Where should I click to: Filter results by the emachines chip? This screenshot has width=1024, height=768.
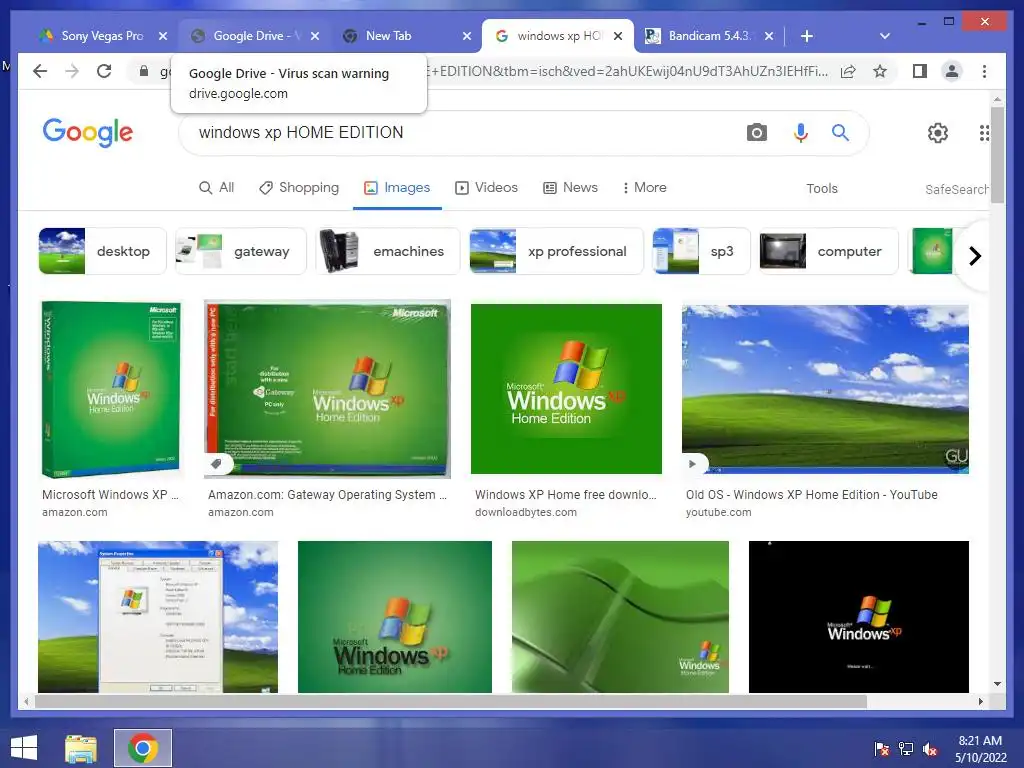coord(388,251)
